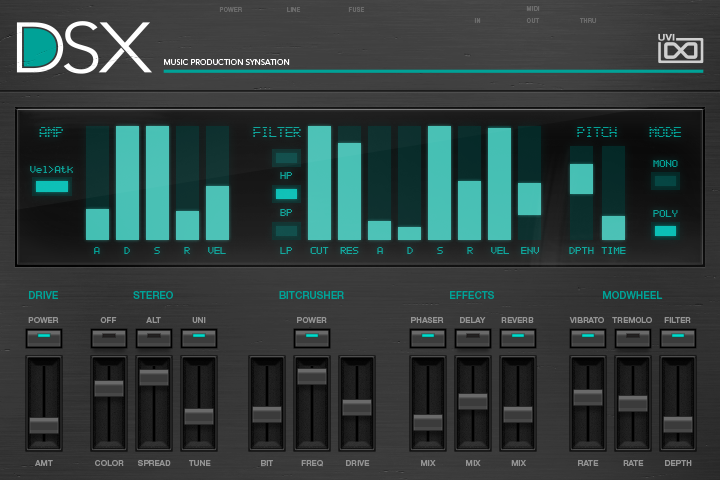This screenshot has height=480, width=720.
Task: Click the Reverb MIX fader
Action: 518,414
